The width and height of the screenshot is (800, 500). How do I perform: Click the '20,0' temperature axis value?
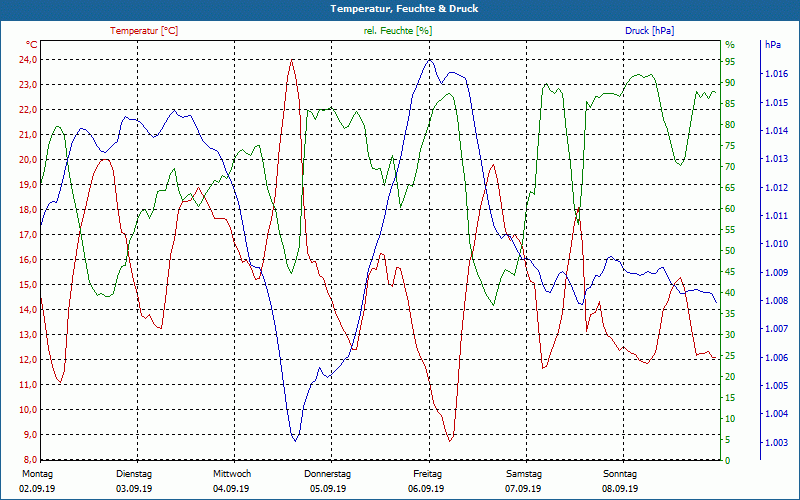pos(29,160)
